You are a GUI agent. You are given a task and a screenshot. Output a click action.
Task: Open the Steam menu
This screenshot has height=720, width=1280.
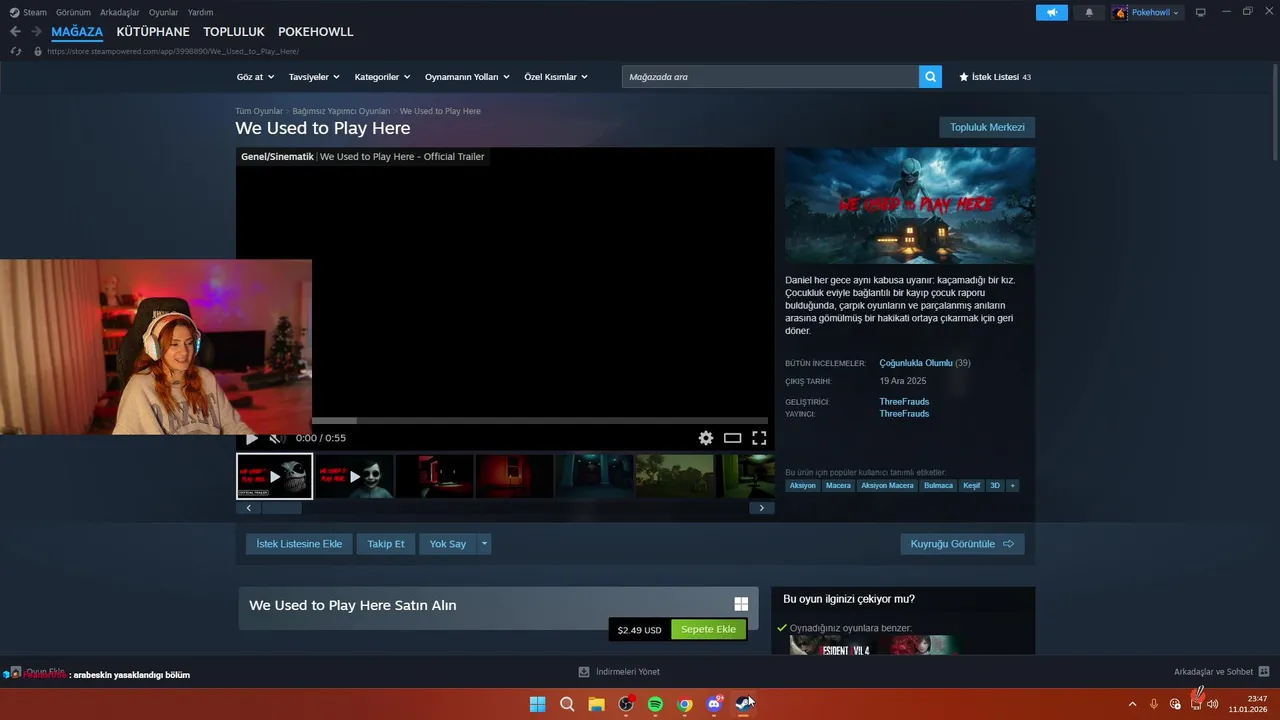[35, 12]
